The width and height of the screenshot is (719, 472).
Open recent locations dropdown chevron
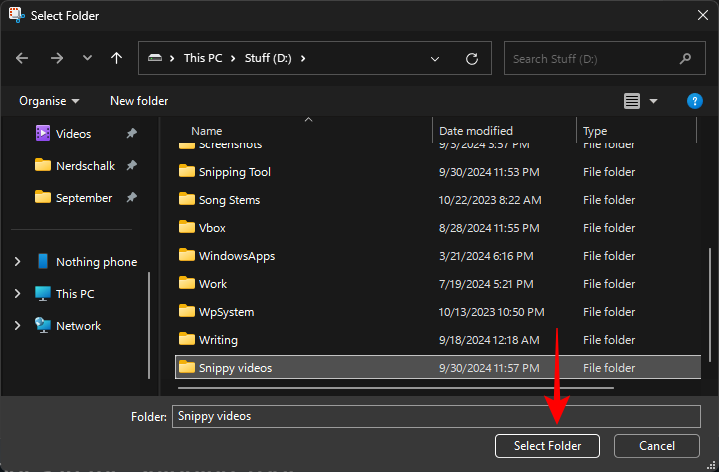(87, 59)
